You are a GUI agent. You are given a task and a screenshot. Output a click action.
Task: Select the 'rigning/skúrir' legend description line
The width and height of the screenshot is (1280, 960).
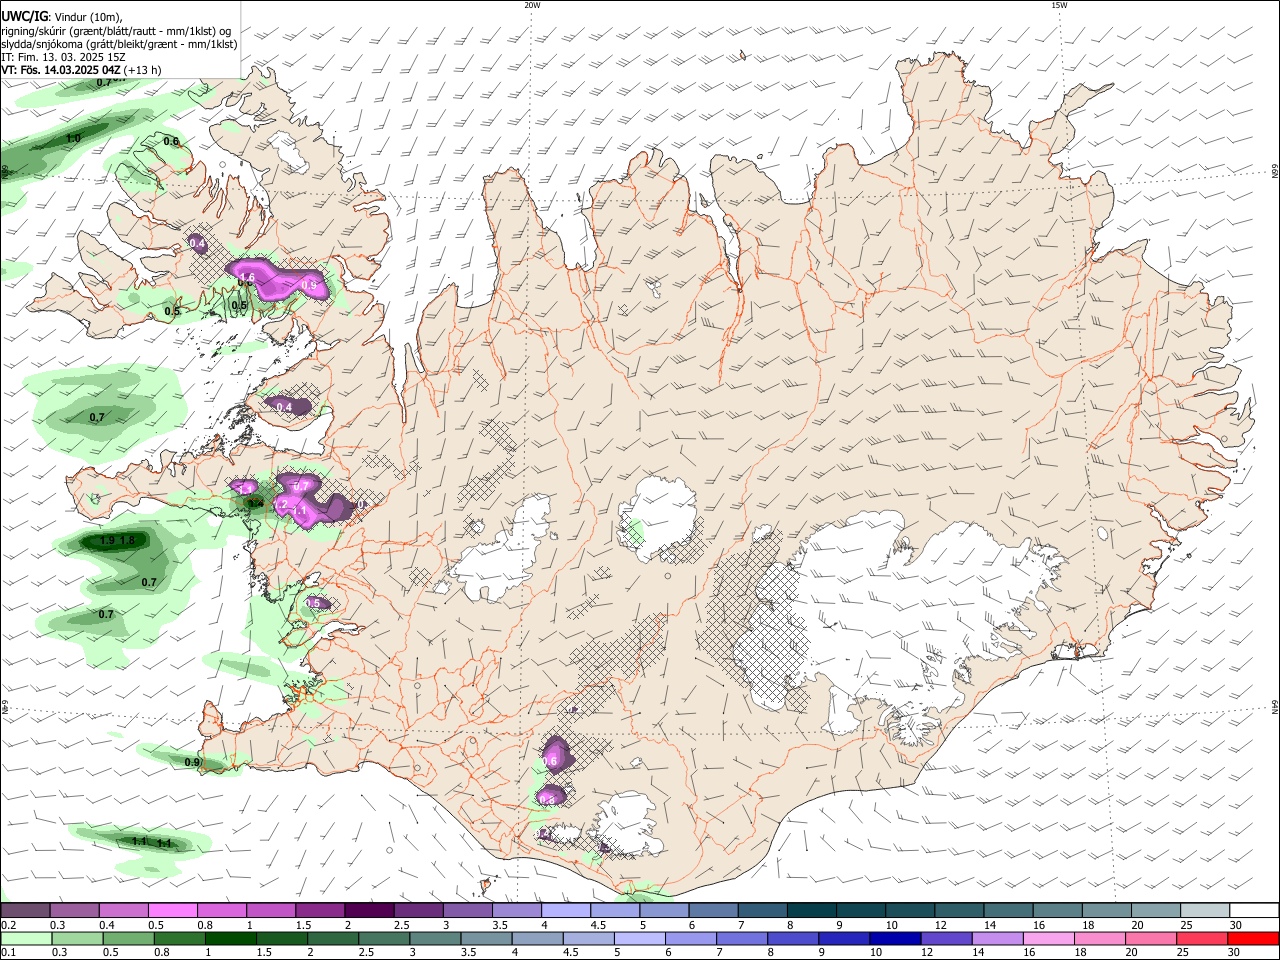(116, 31)
